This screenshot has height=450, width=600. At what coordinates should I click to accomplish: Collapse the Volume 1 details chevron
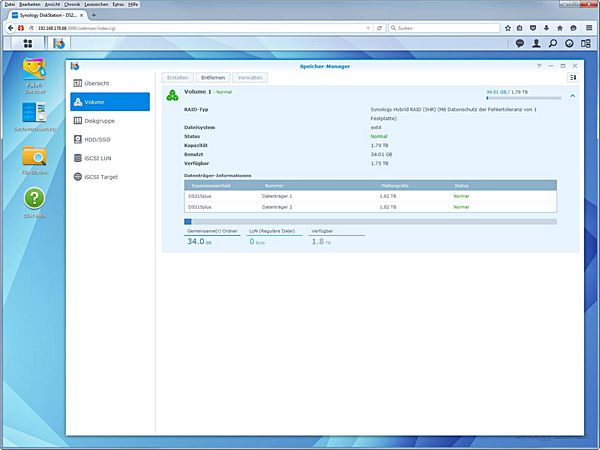(x=572, y=96)
